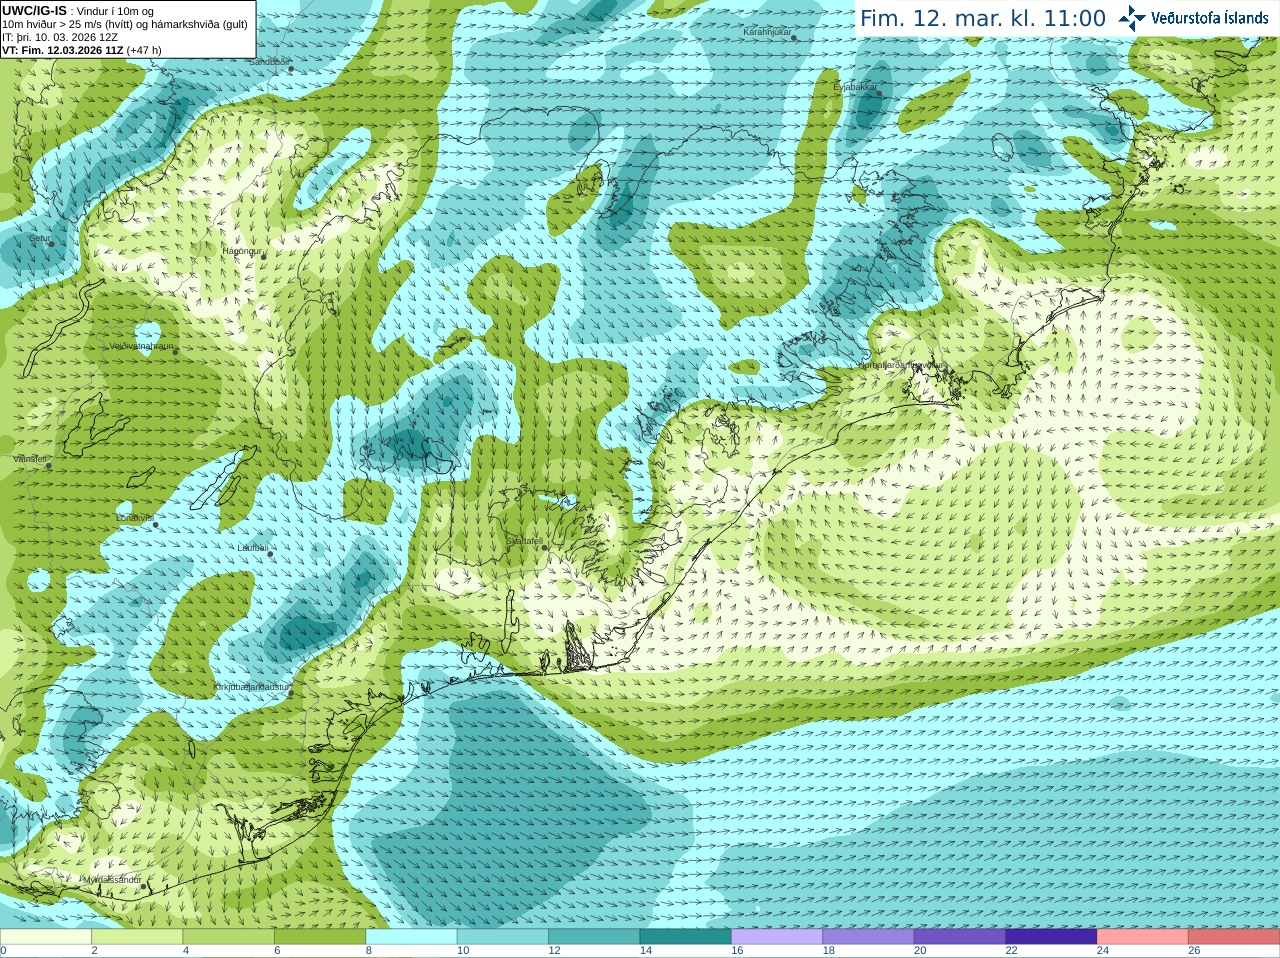Screen dimensions: 1280x958
Task: Pick the 18–20 m/s purple scale color
Action: 868,937
